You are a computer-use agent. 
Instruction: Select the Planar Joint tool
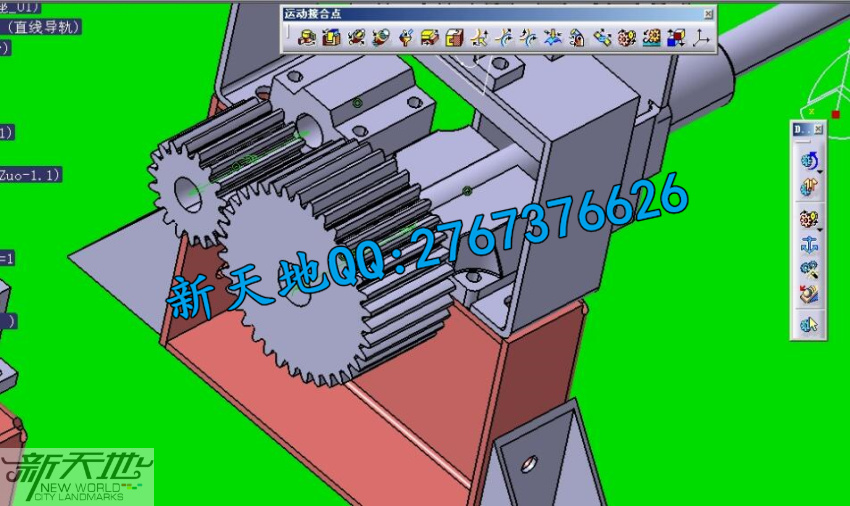[429, 37]
